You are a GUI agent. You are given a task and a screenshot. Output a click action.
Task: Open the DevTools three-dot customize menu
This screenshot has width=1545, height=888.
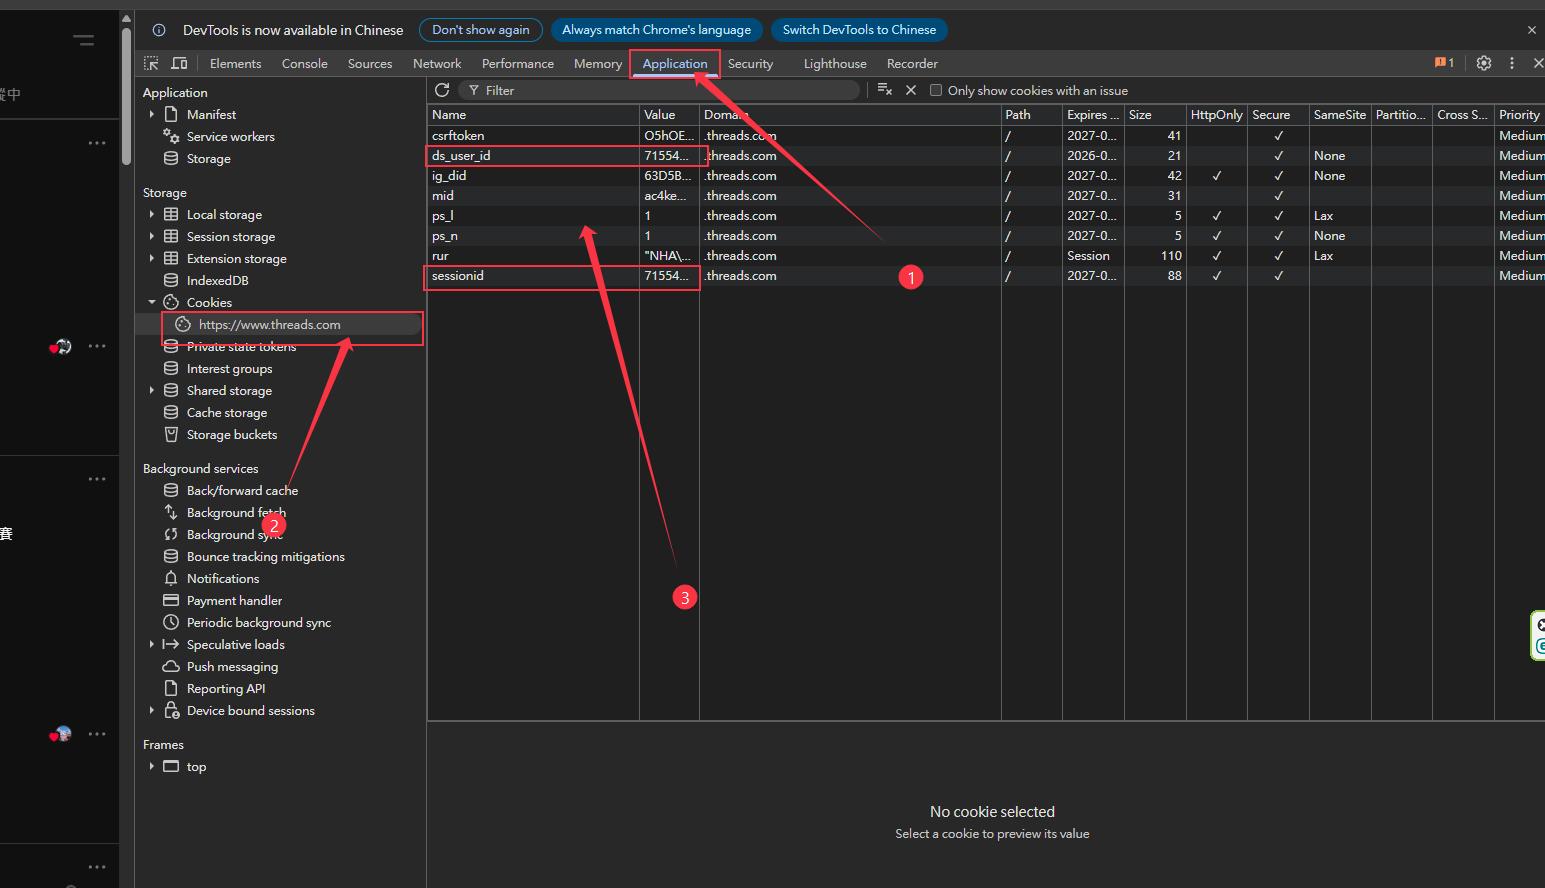click(1512, 63)
